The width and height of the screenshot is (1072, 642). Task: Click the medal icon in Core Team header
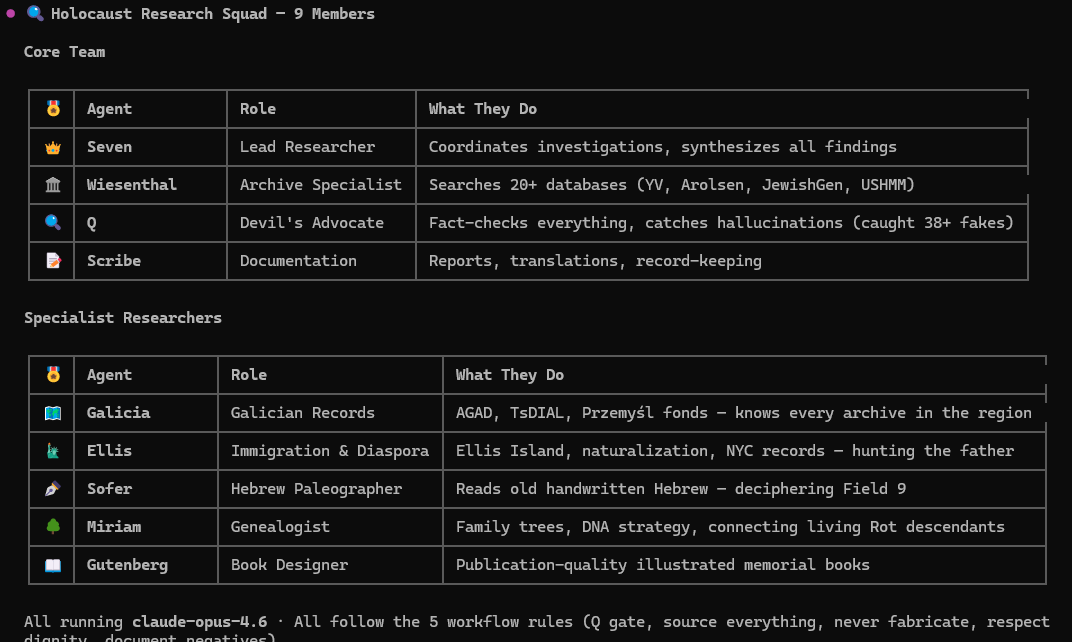(x=53, y=109)
